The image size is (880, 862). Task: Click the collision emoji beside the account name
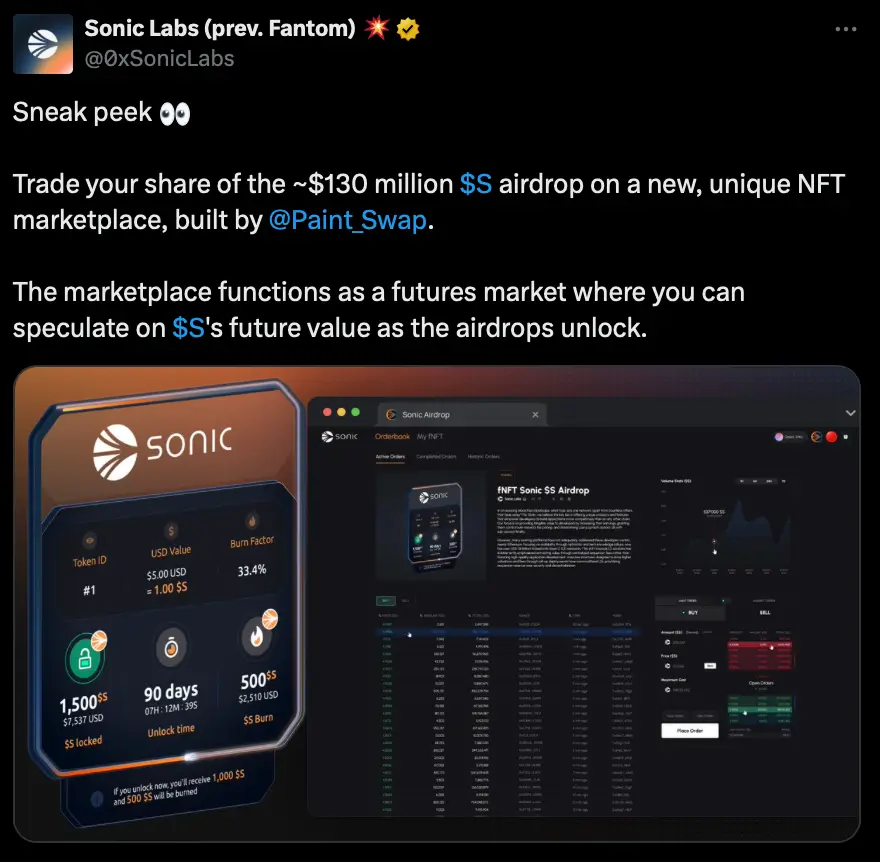pyautogui.click(x=377, y=28)
